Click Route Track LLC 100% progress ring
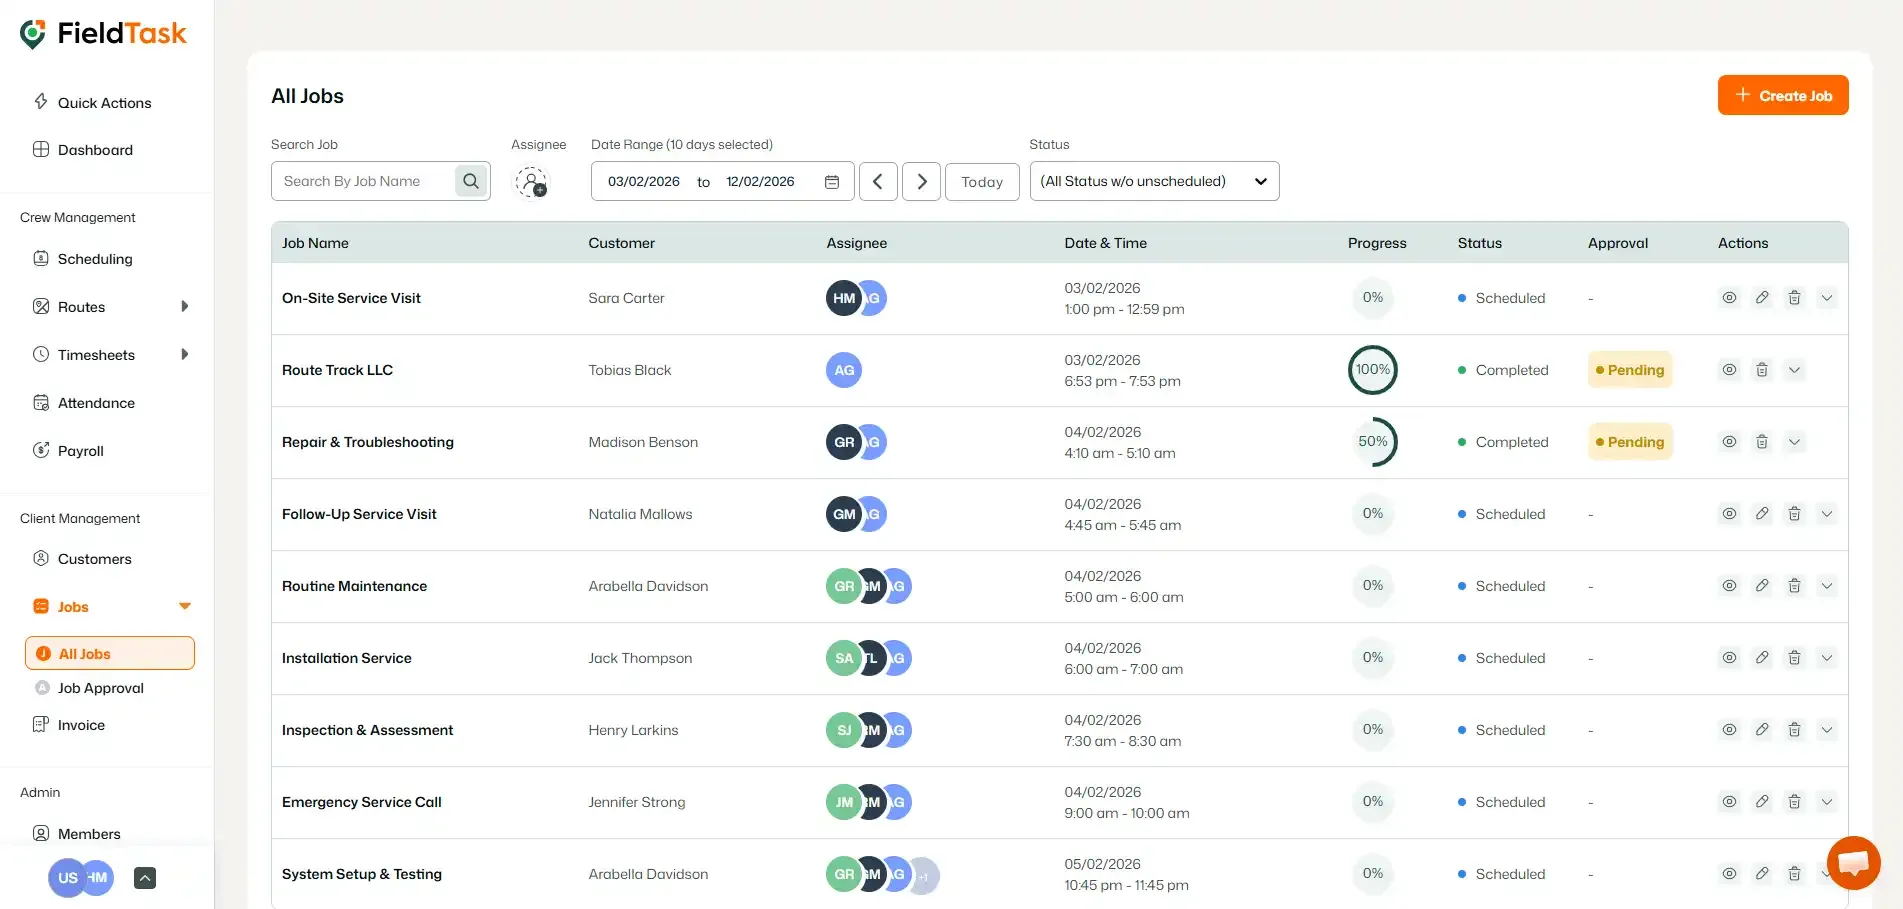The width and height of the screenshot is (1903, 909). point(1372,370)
